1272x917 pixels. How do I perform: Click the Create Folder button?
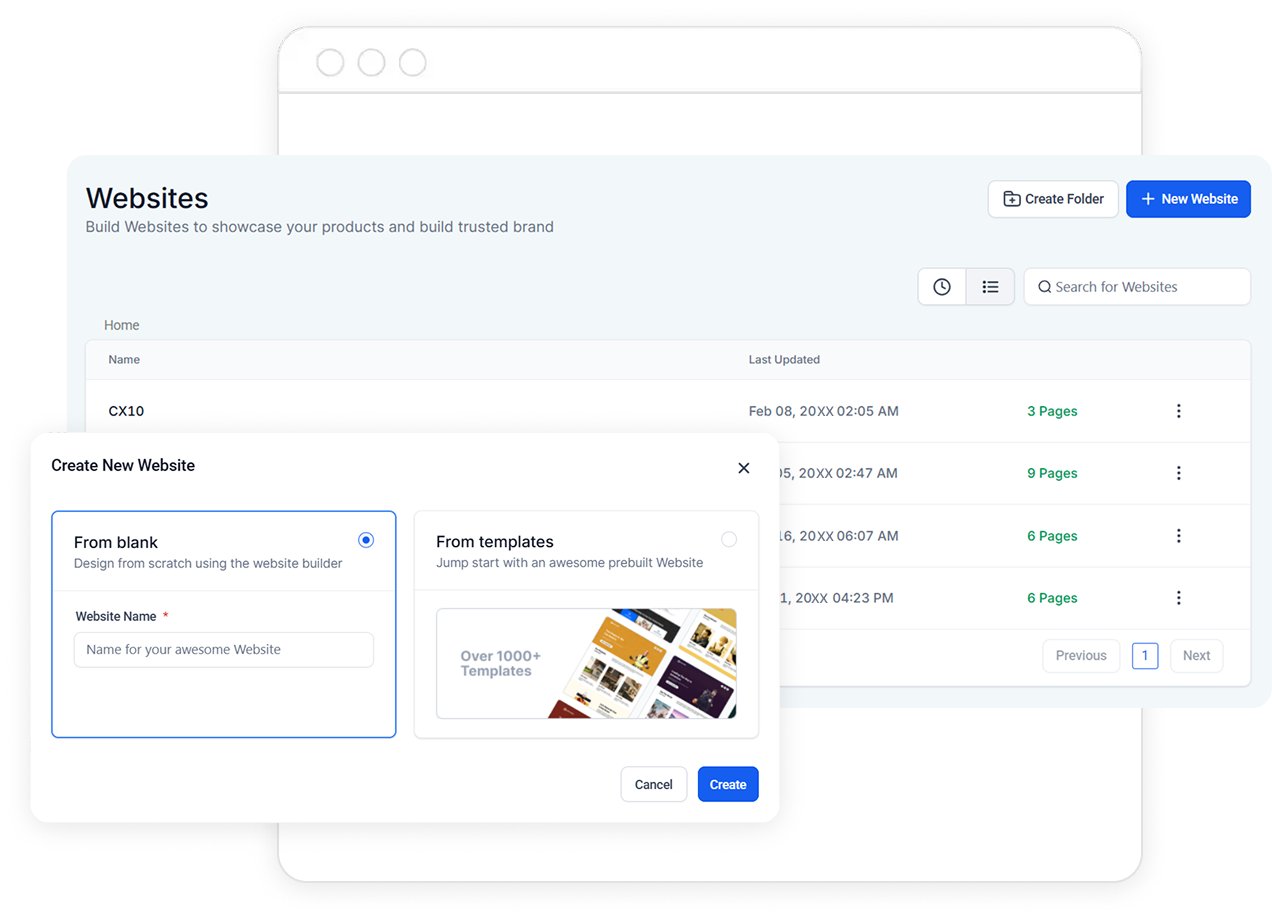(1053, 199)
